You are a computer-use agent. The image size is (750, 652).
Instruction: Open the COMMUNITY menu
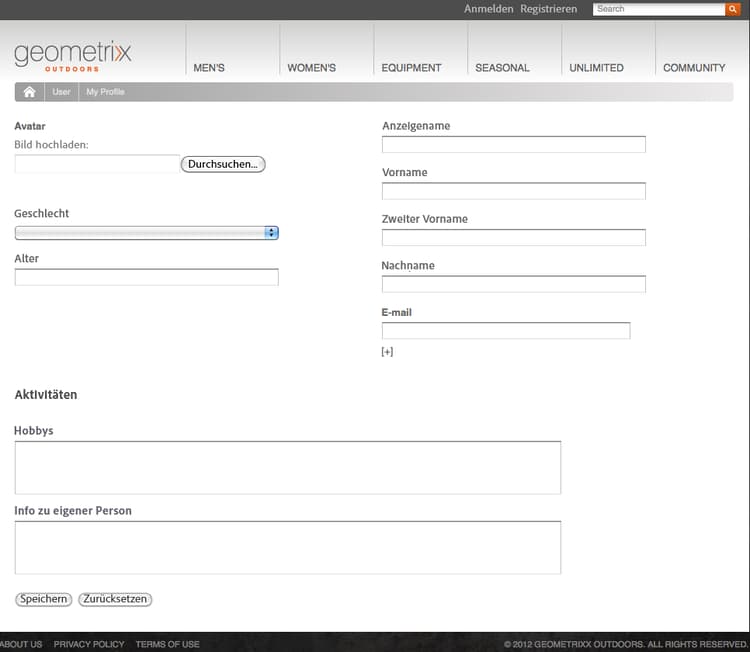[694, 68]
